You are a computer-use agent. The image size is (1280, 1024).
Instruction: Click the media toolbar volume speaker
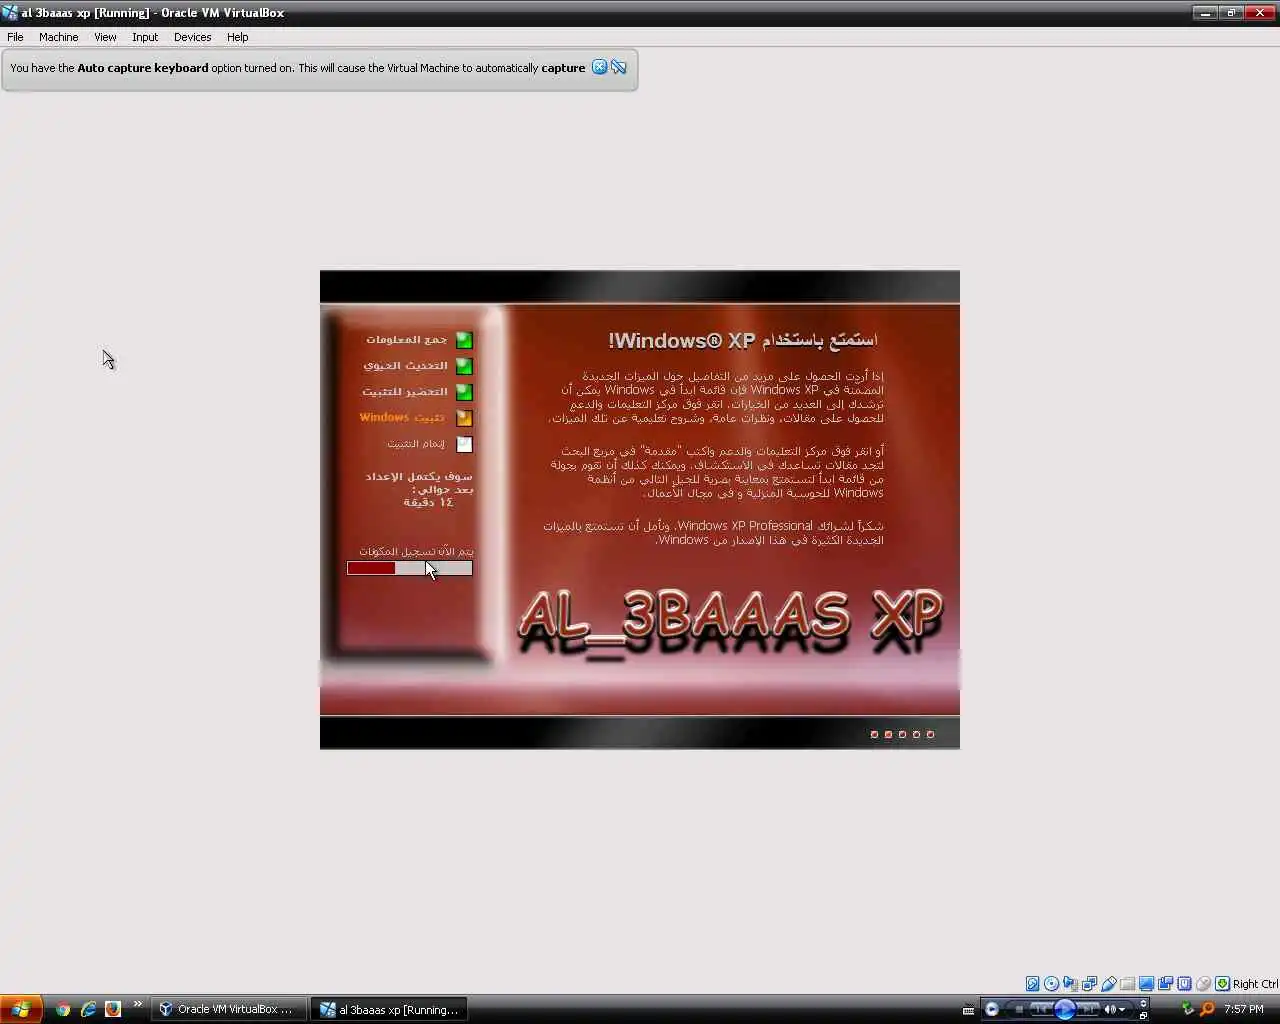[x=1110, y=1009]
